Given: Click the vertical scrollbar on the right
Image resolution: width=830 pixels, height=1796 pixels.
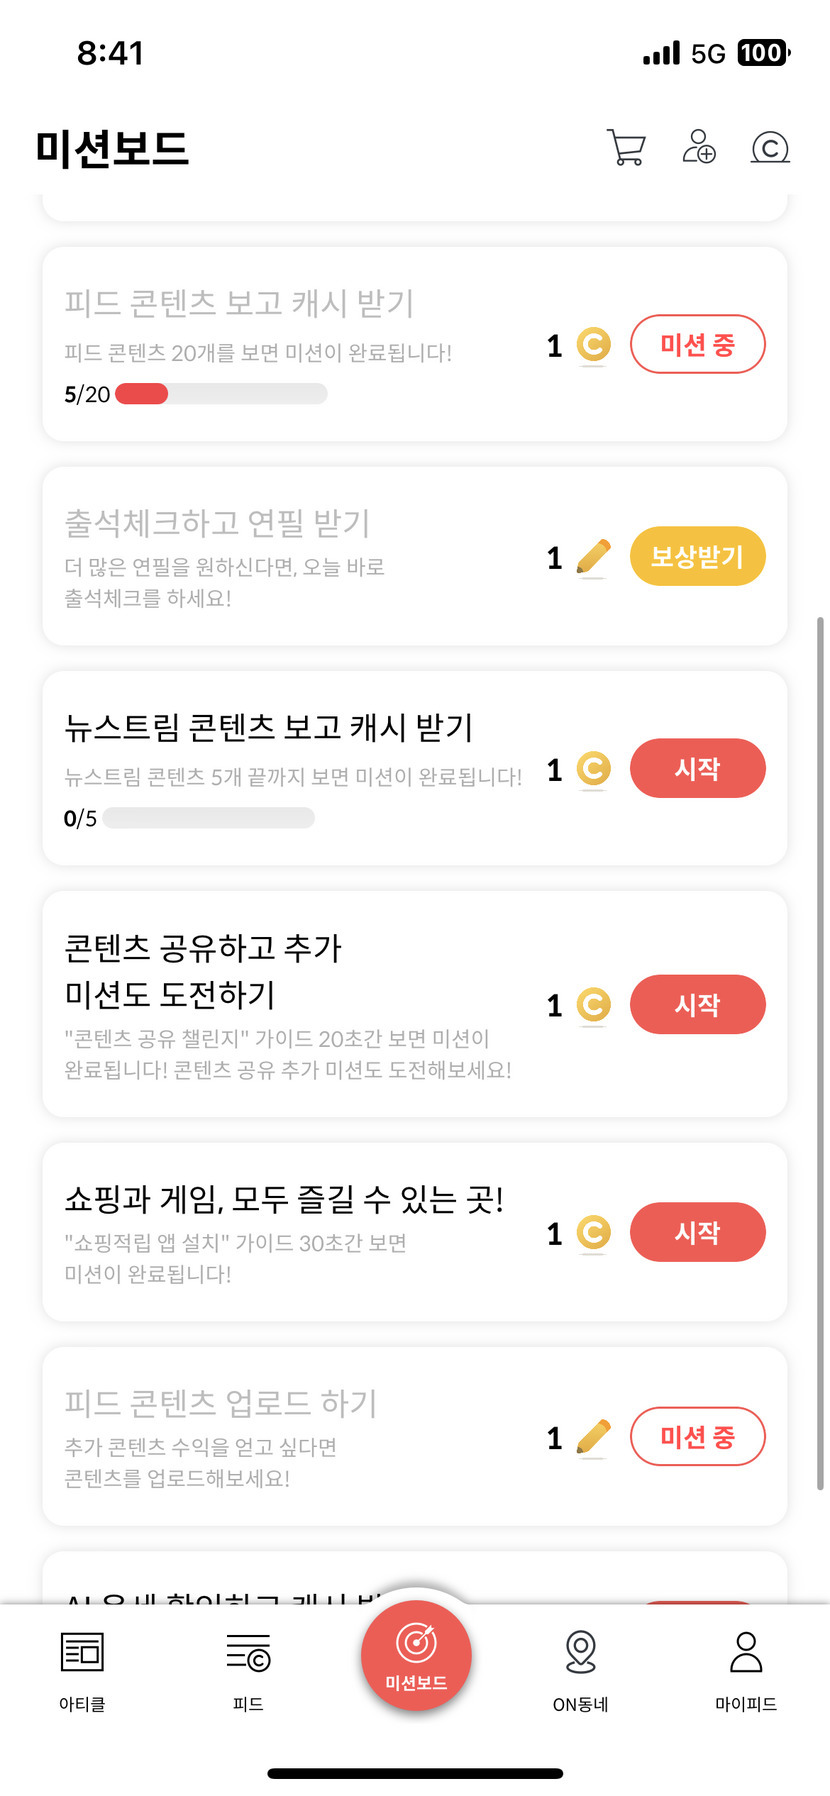Looking at the screenshot, I should coord(820,1052).
